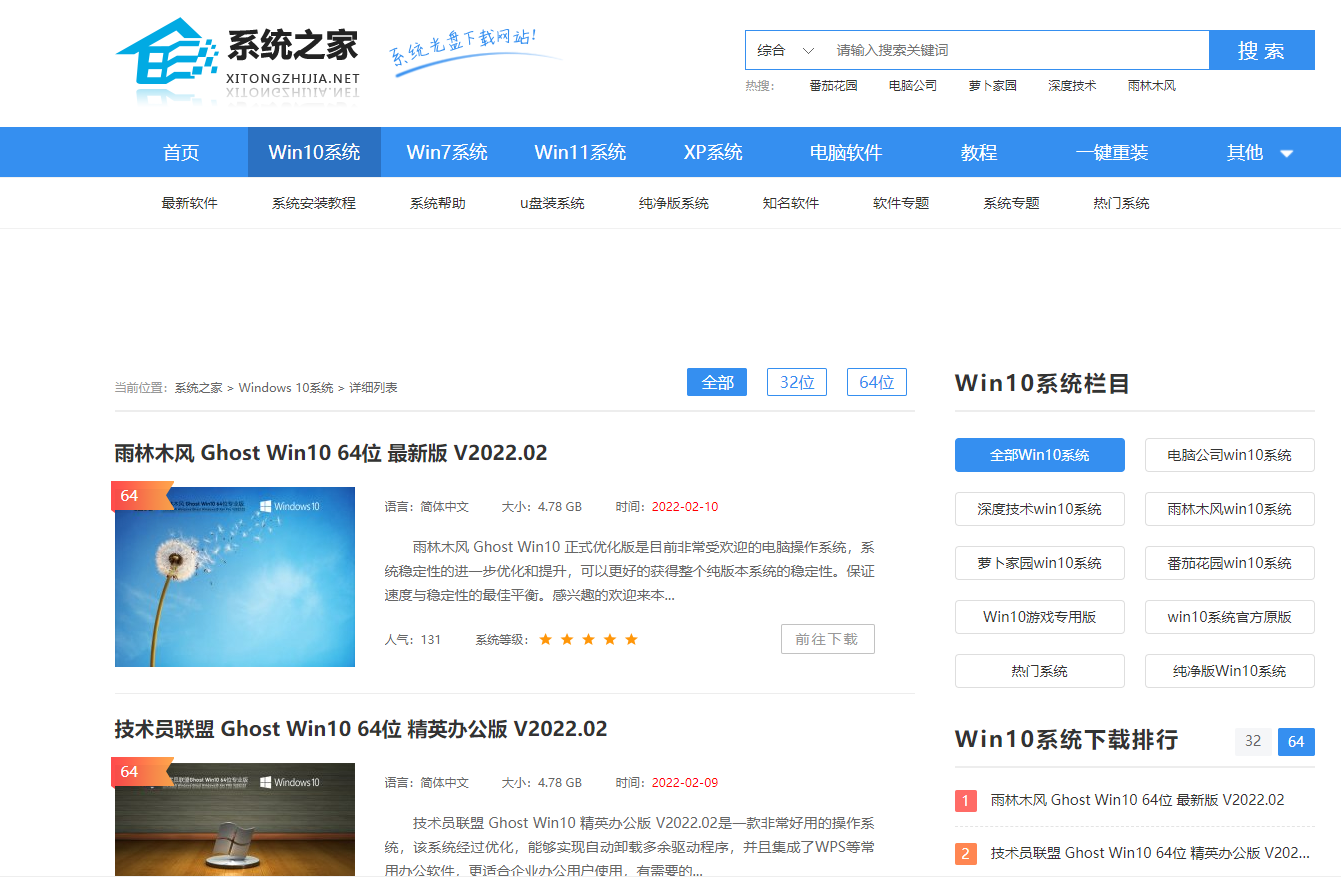Click the dandelion system thumbnail image
Viewport: 1341px width, 881px height.
pyautogui.click(x=234, y=576)
